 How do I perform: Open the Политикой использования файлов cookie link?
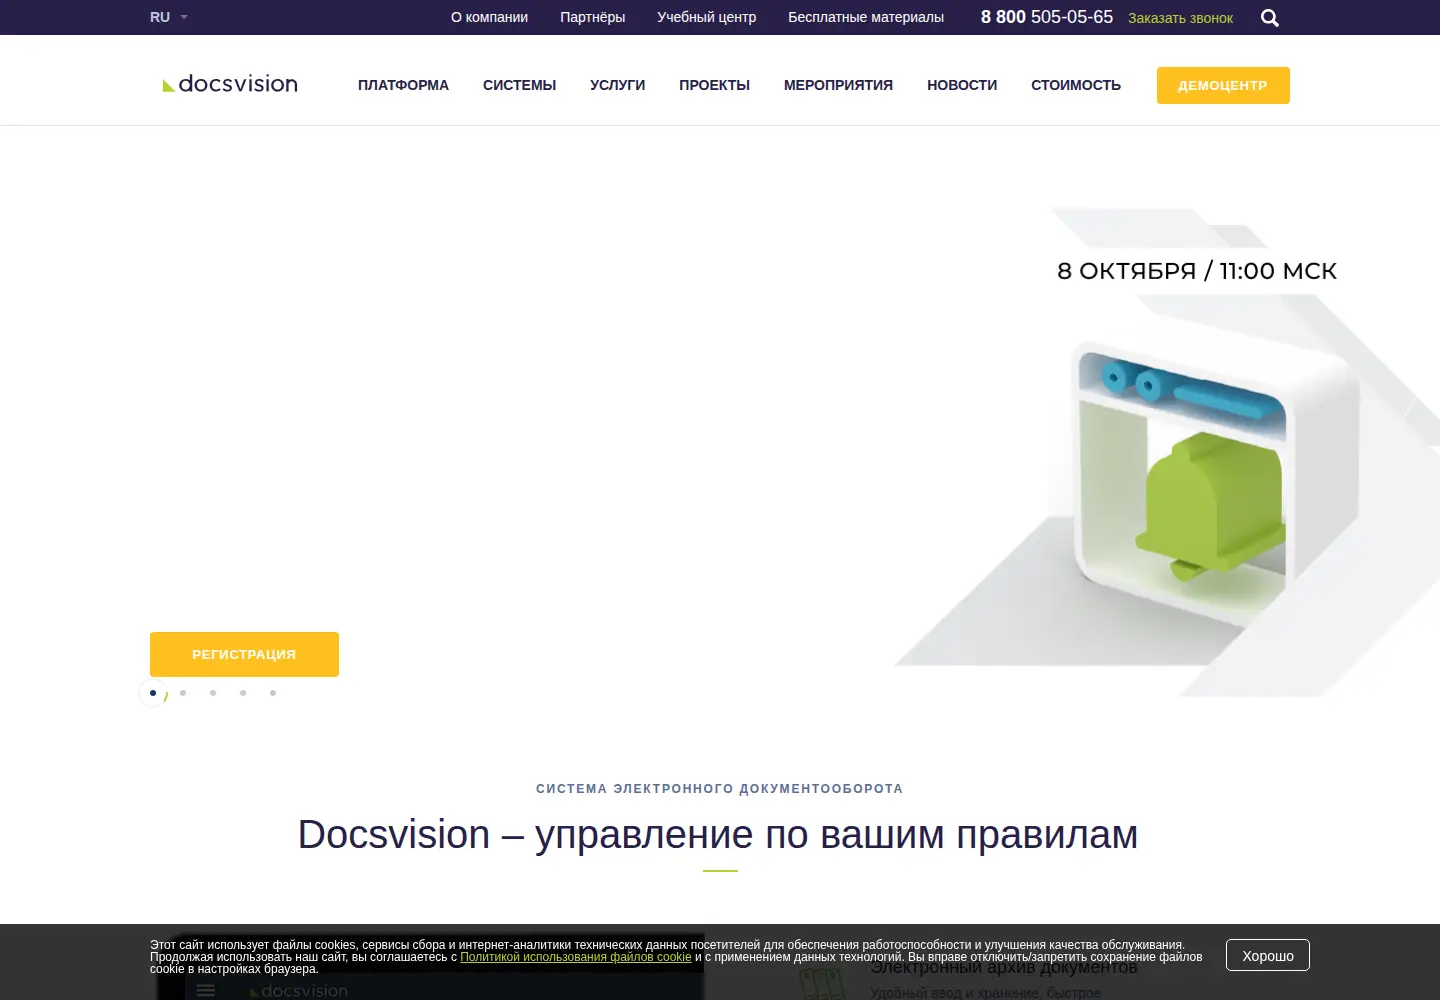coord(576,957)
